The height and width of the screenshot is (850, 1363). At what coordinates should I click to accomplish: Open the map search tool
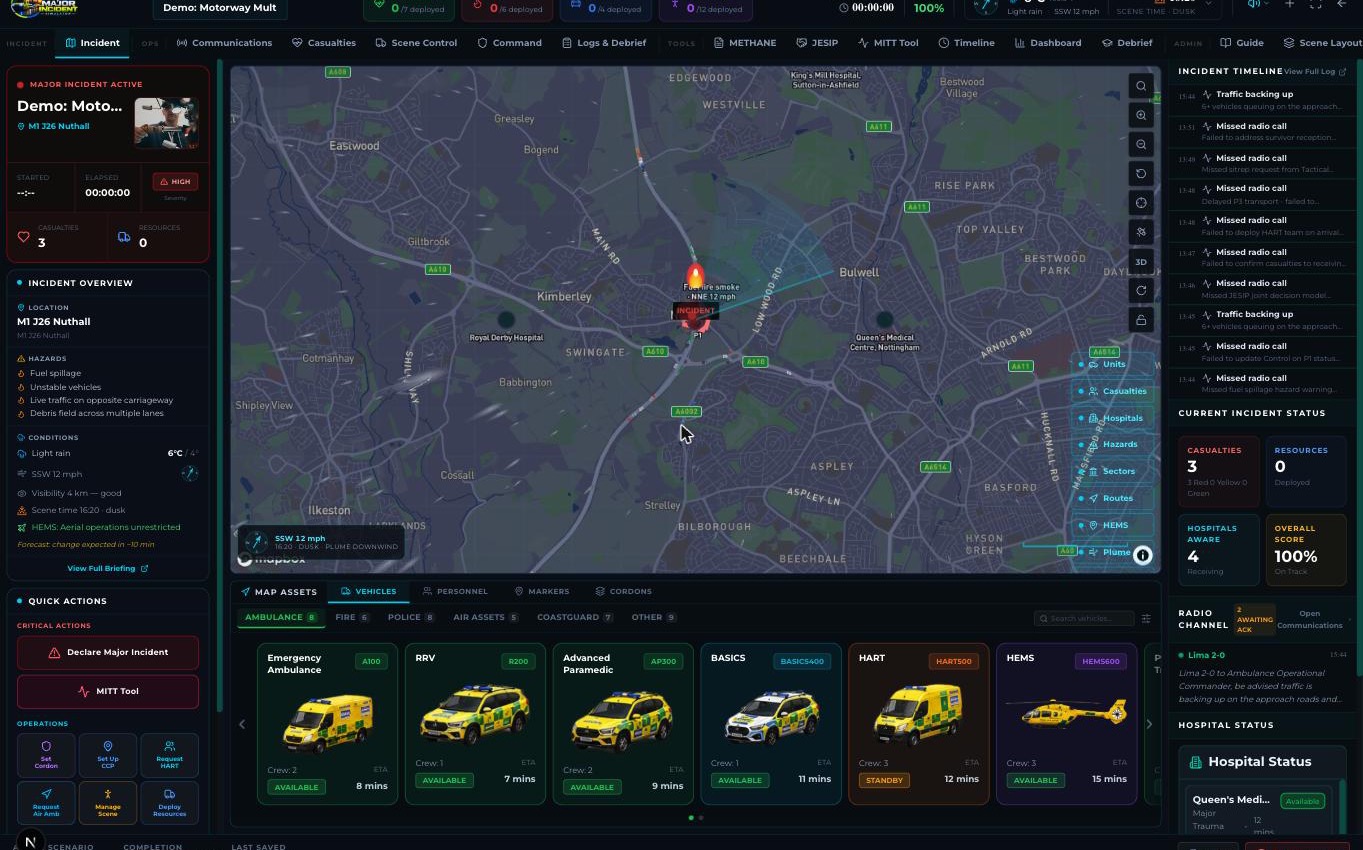click(x=1141, y=86)
